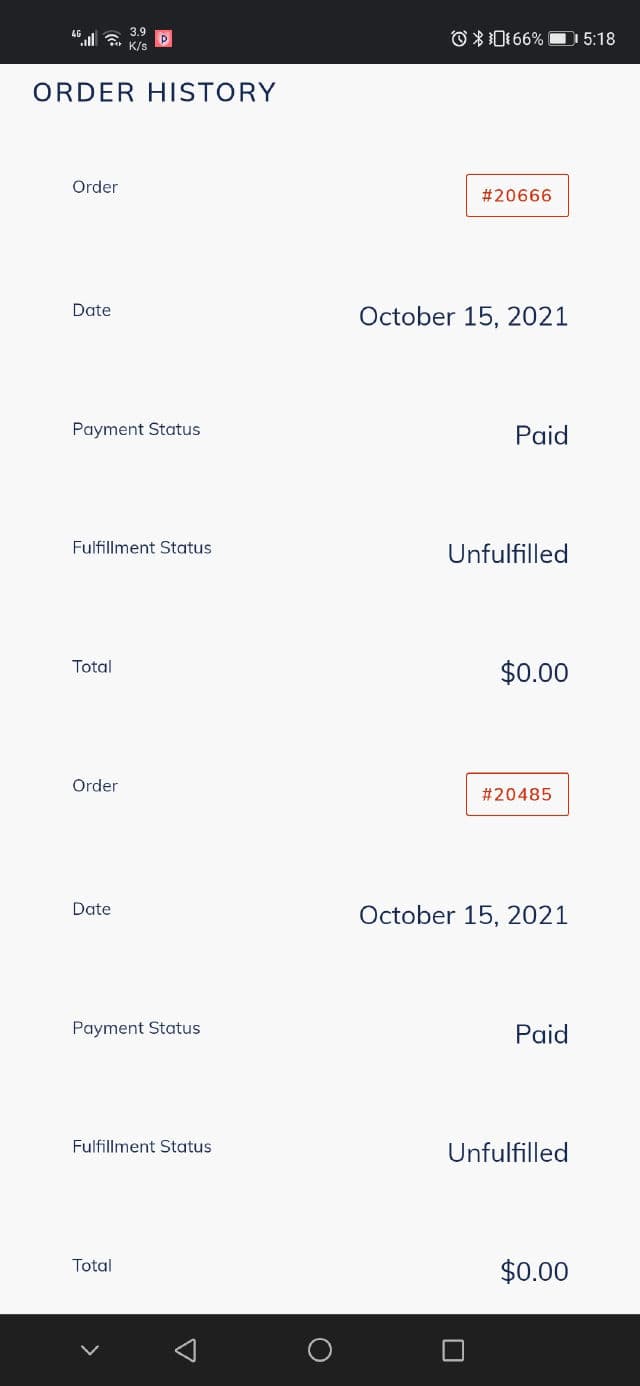The height and width of the screenshot is (1386, 640).
Task: Tap the ORDER HISTORY heading
Action: (x=154, y=93)
